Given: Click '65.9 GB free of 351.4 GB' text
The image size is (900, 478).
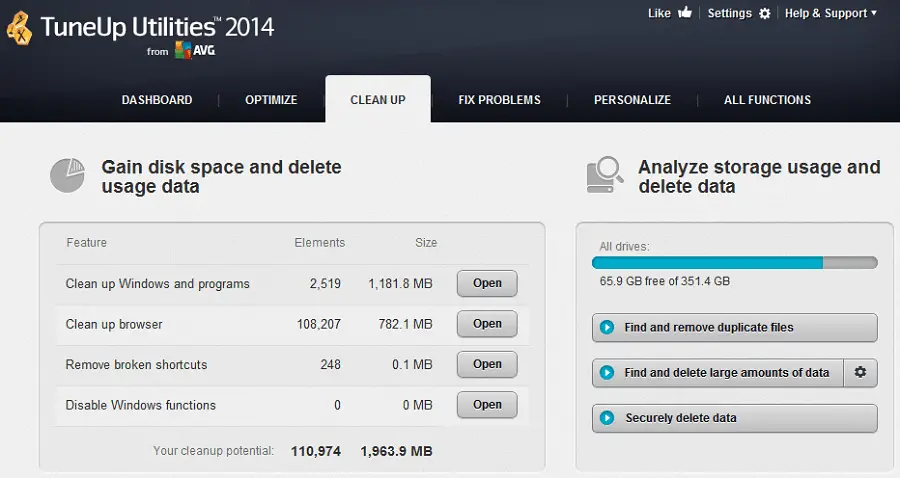Looking at the screenshot, I should (x=665, y=281).
